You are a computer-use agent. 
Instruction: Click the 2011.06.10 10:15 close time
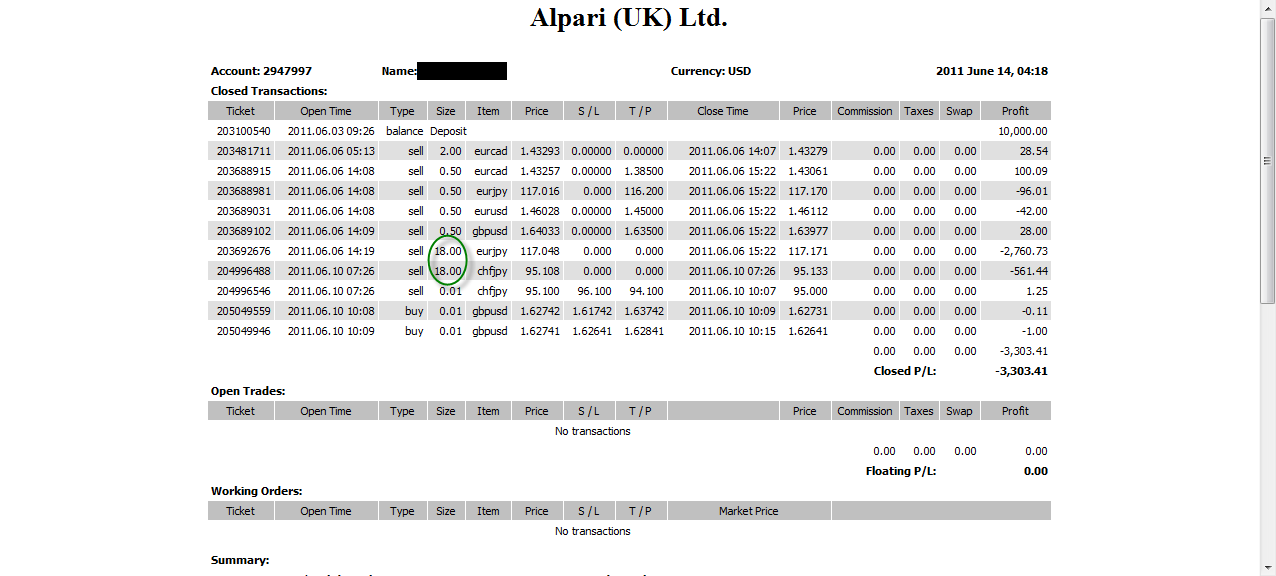732,331
